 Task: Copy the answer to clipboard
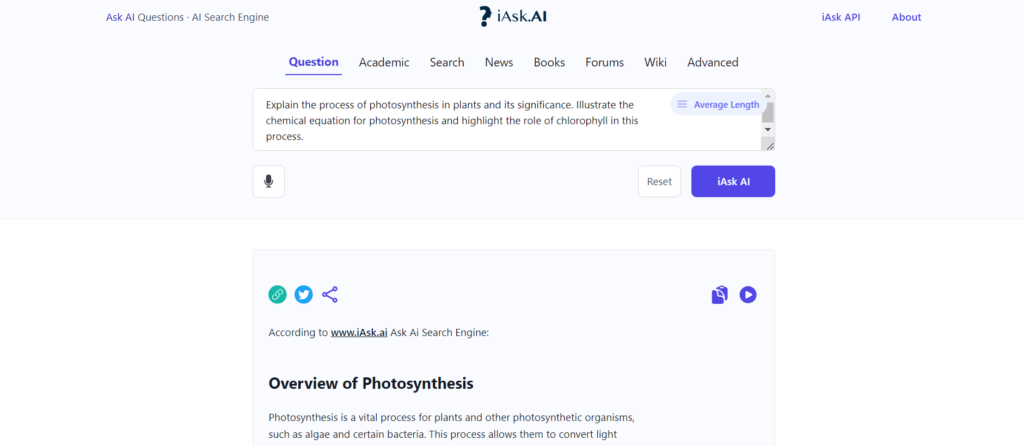pos(719,295)
